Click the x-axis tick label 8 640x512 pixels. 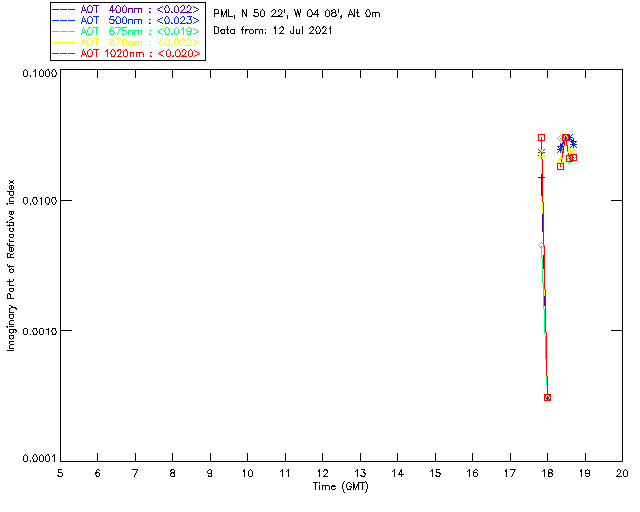[x=173, y=473]
